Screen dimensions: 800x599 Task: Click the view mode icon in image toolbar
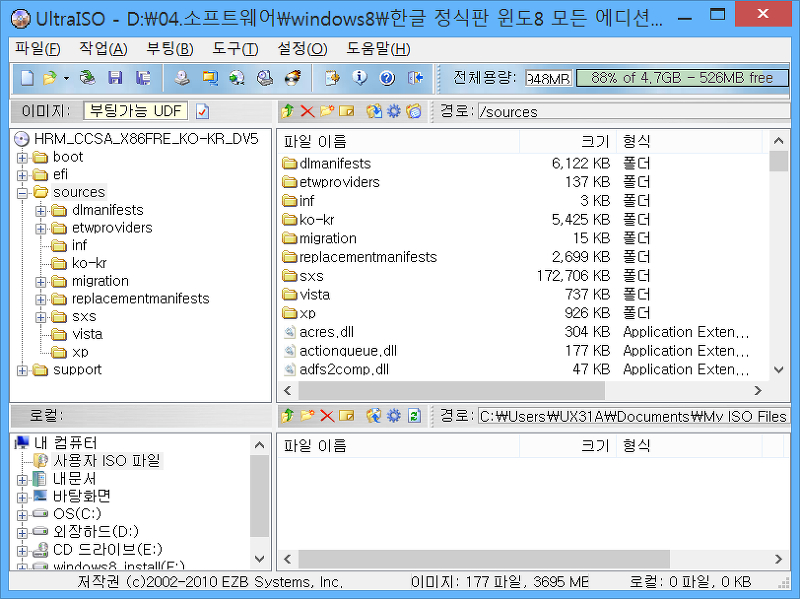[x=414, y=111]
